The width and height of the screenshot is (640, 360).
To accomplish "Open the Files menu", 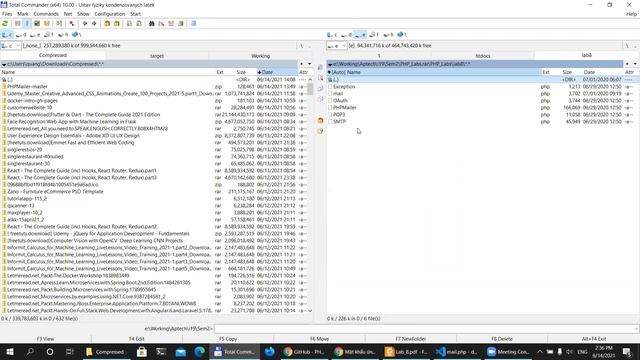I will click(x=7, y=14).
